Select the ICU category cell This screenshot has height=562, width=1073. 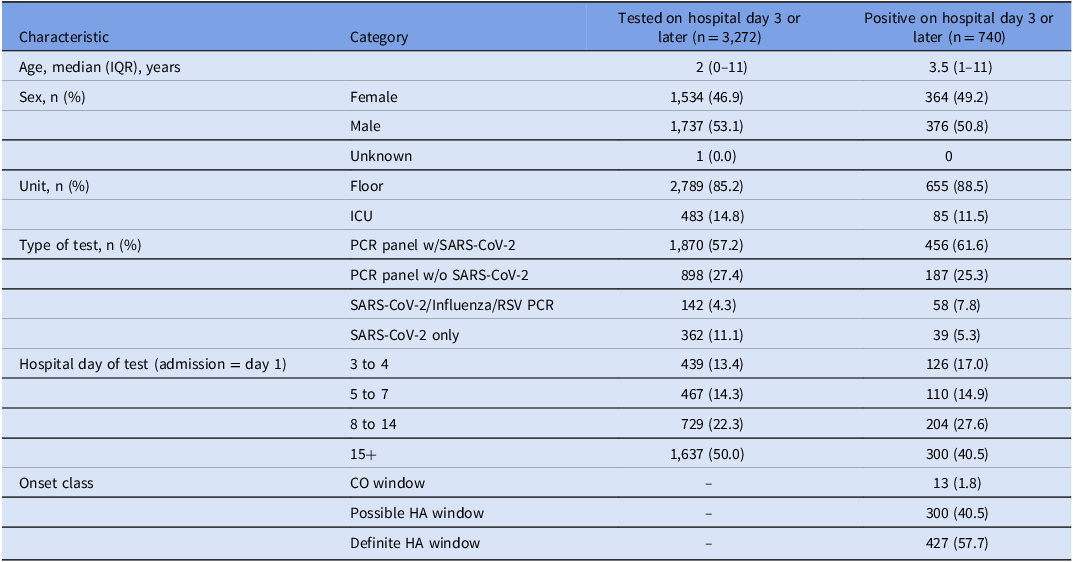[x=361, y=216]
